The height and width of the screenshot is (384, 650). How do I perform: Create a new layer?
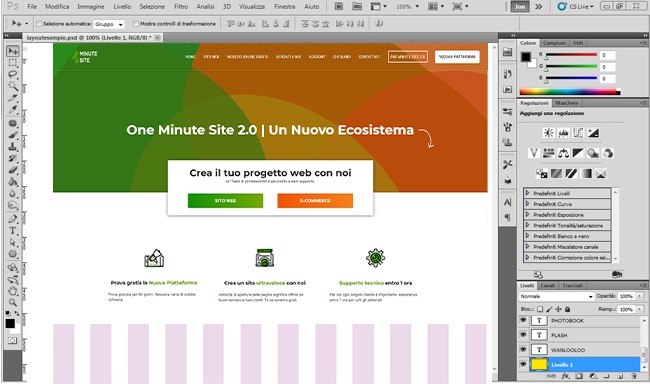(x=620, y=376)
